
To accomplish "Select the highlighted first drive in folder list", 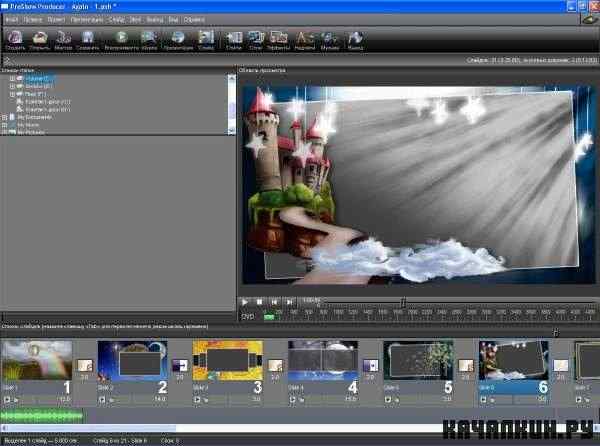I will pos(38,78).
